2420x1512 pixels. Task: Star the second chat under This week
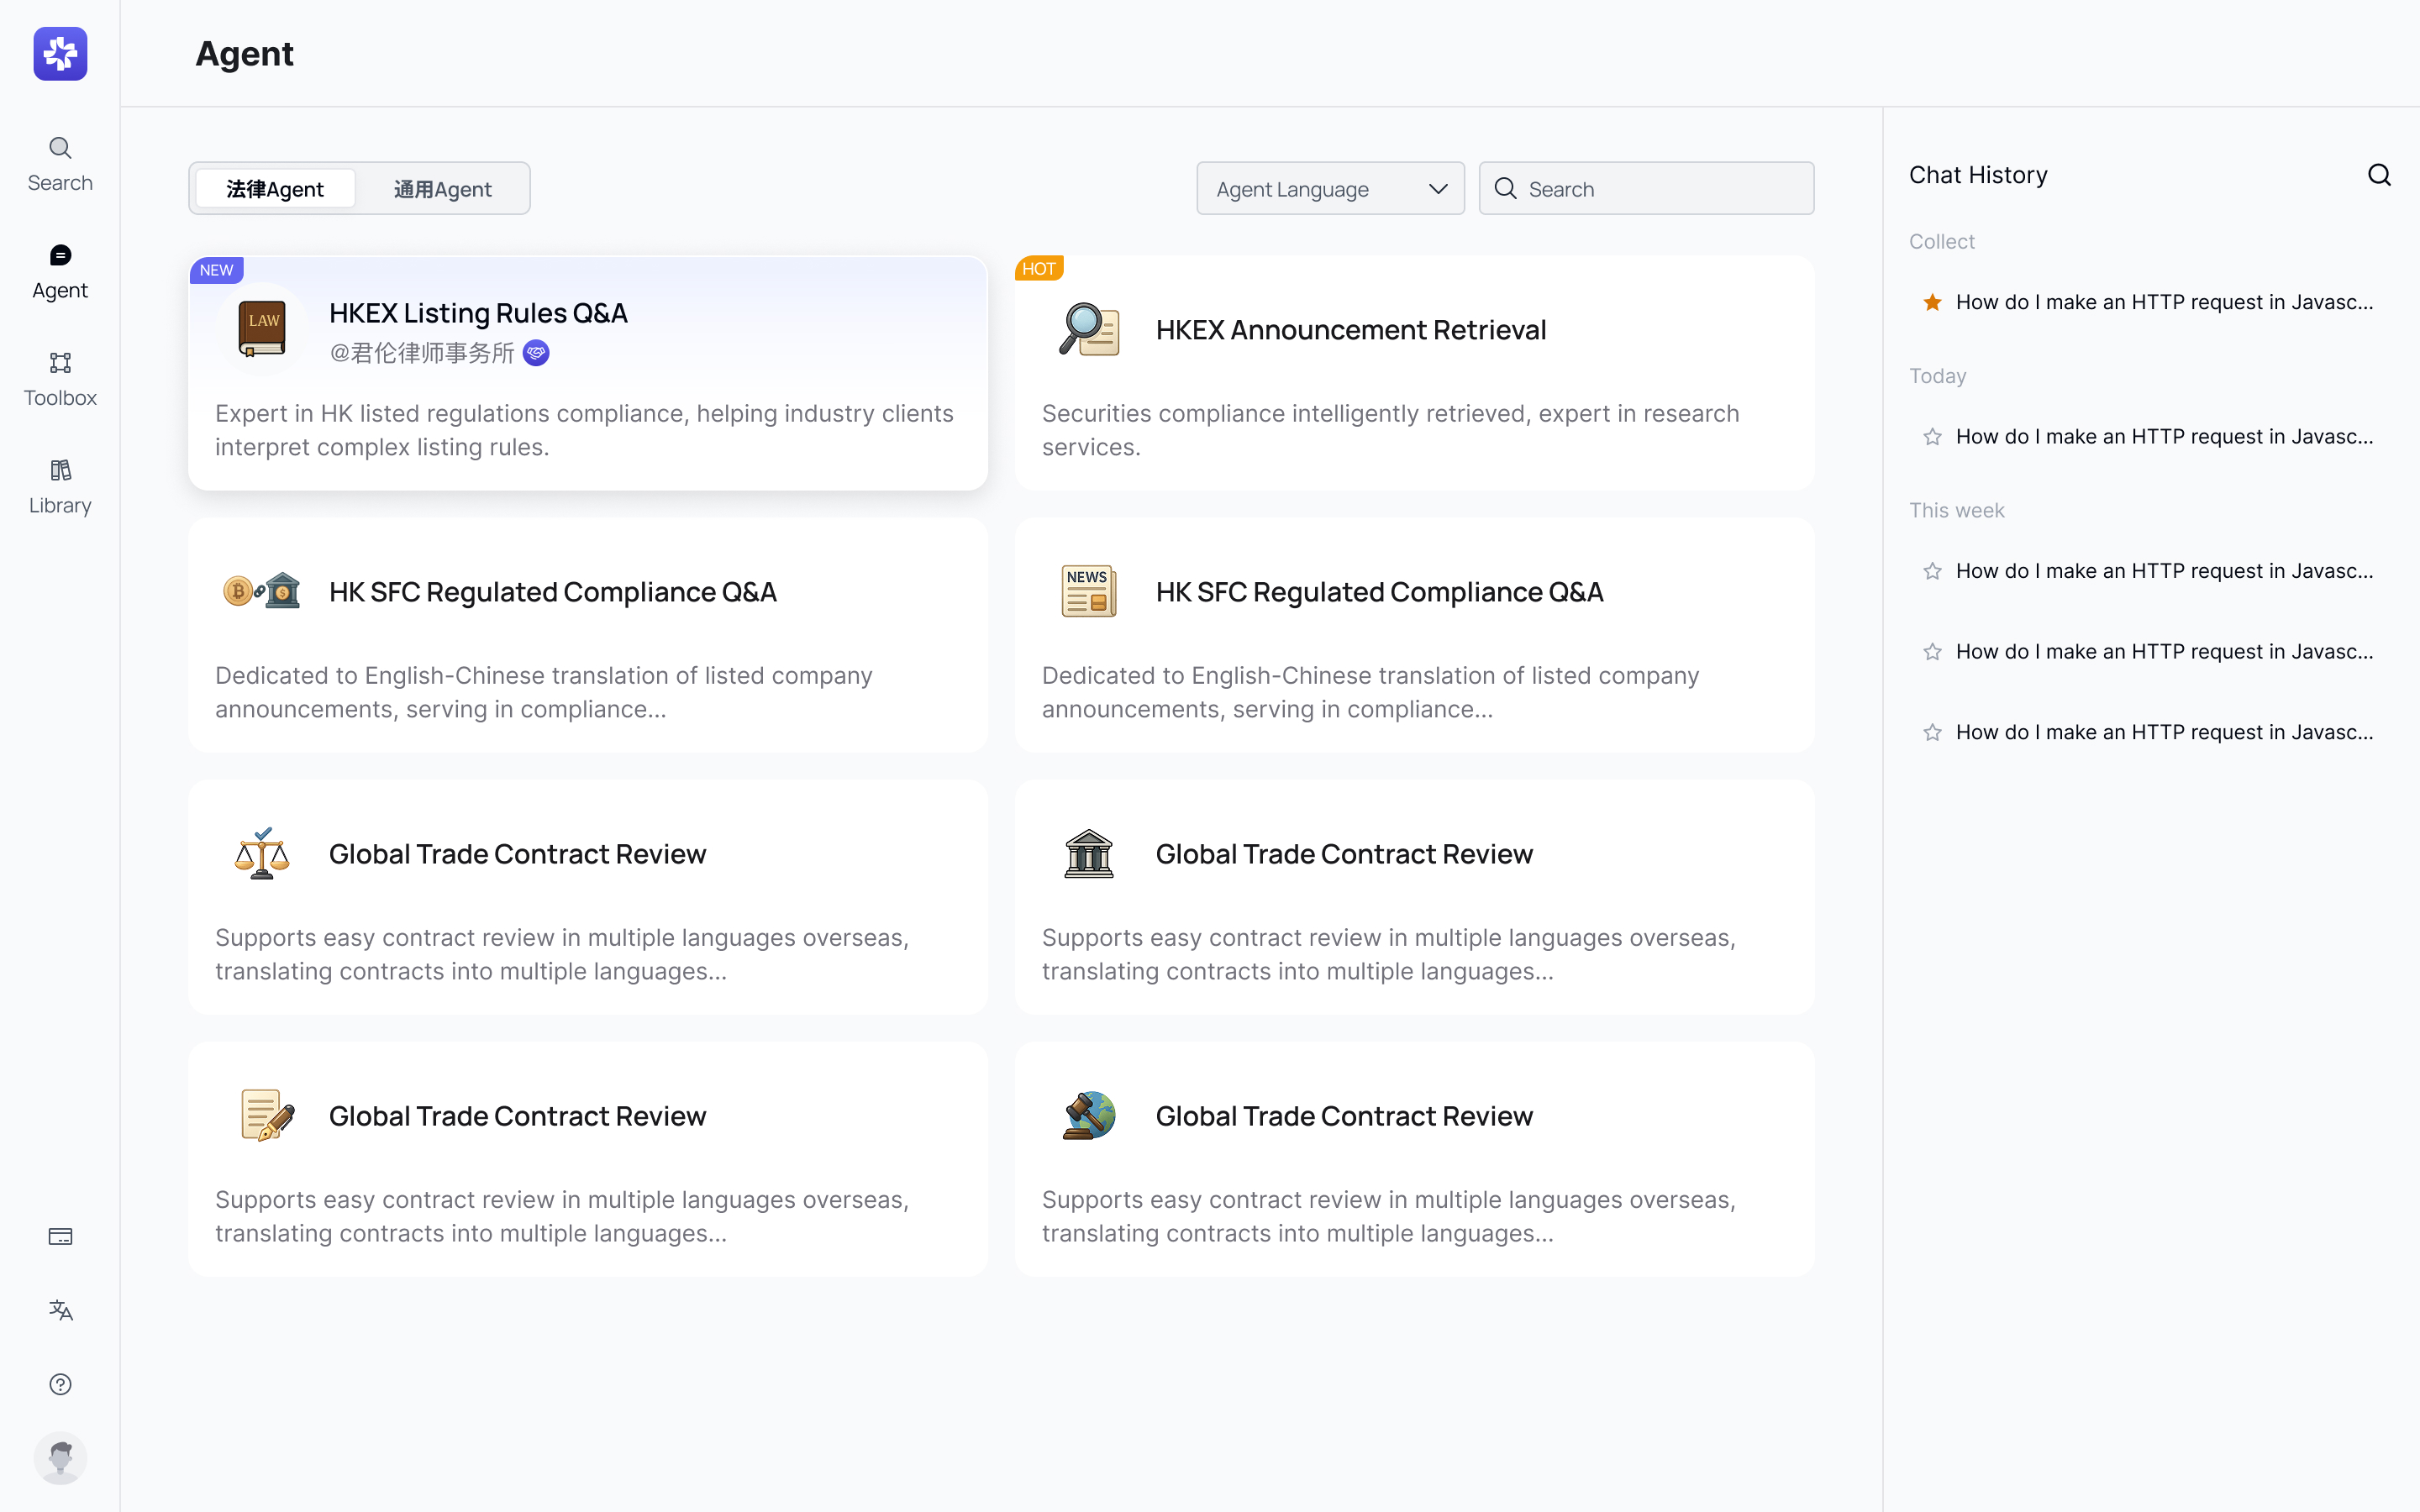(x=1932, y=652)
